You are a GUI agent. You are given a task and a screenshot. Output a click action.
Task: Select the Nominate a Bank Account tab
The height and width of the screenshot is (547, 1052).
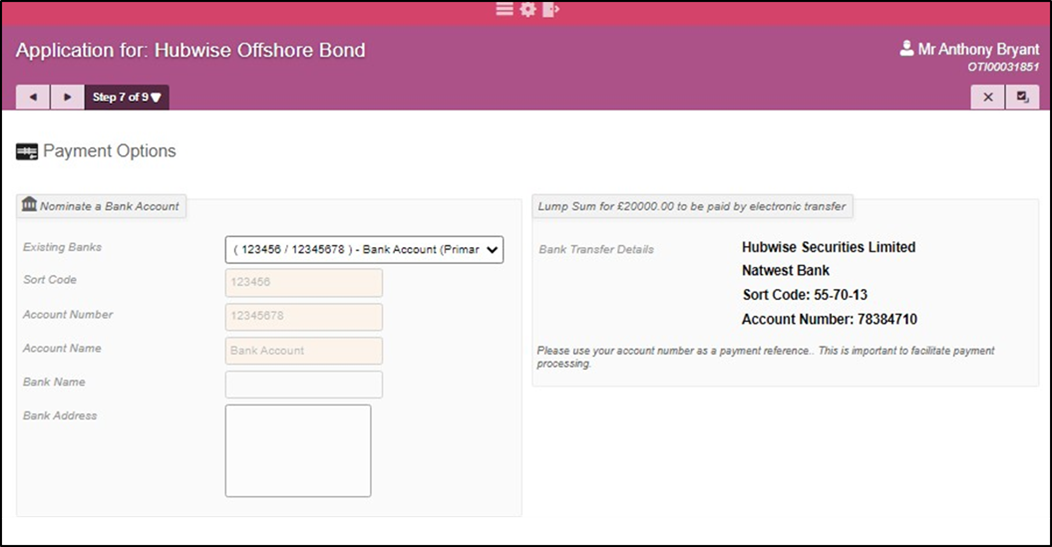(101, 206)
